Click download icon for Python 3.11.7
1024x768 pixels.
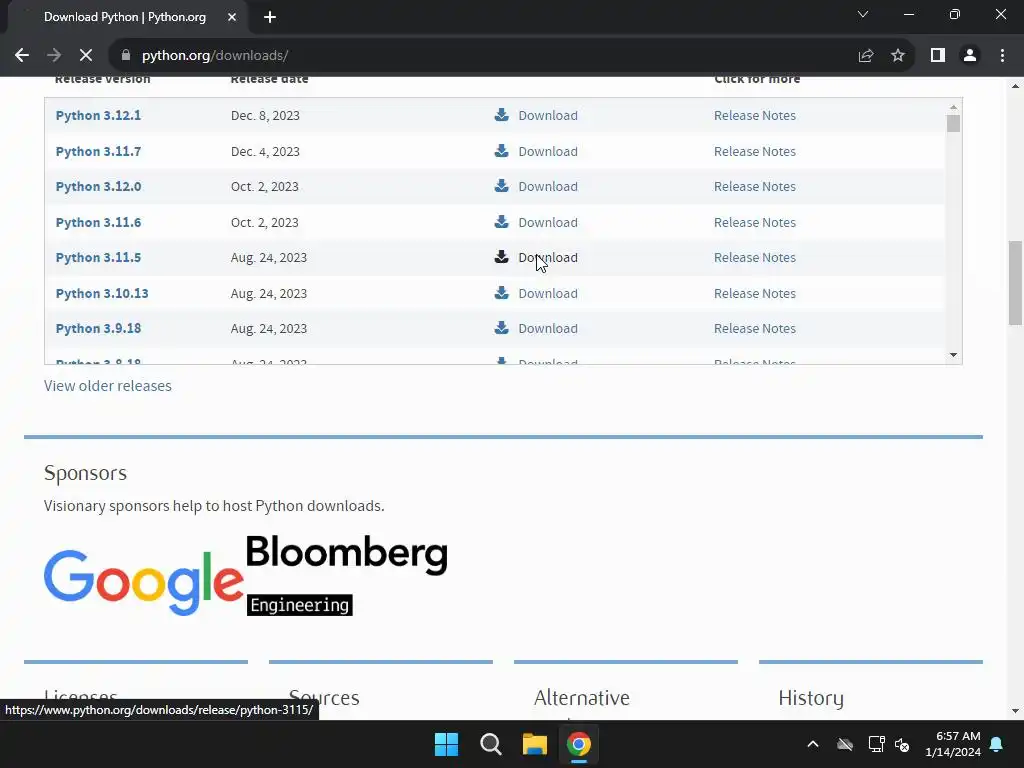pyautogui.click(x=502, y=151)
